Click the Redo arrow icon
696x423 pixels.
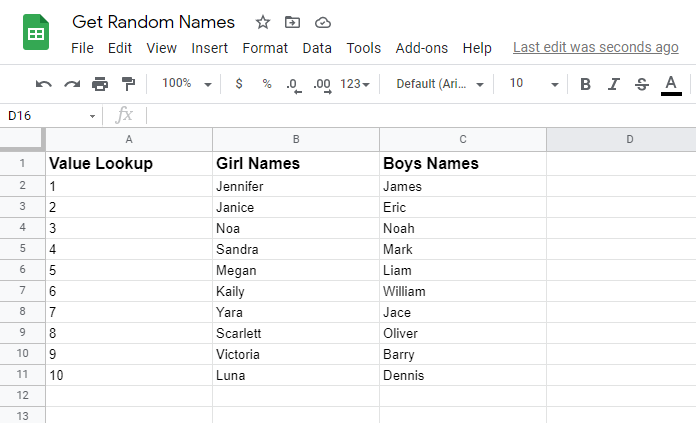coord(71,84)
